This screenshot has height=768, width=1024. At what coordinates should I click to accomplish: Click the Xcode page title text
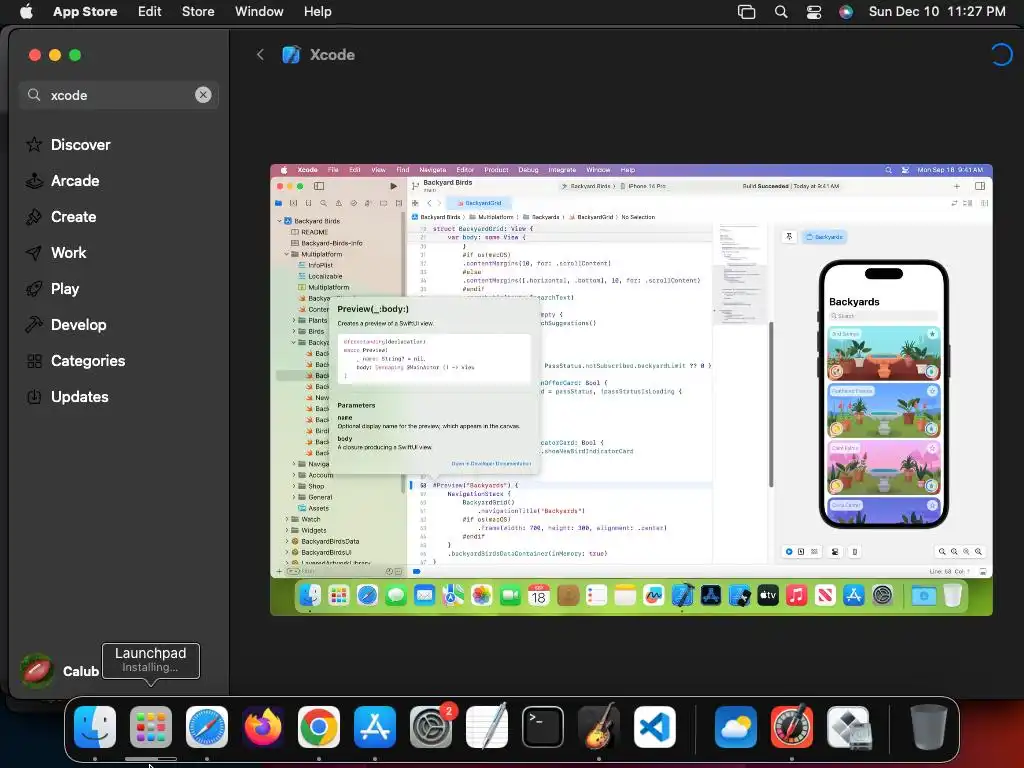tap(332, 55)
